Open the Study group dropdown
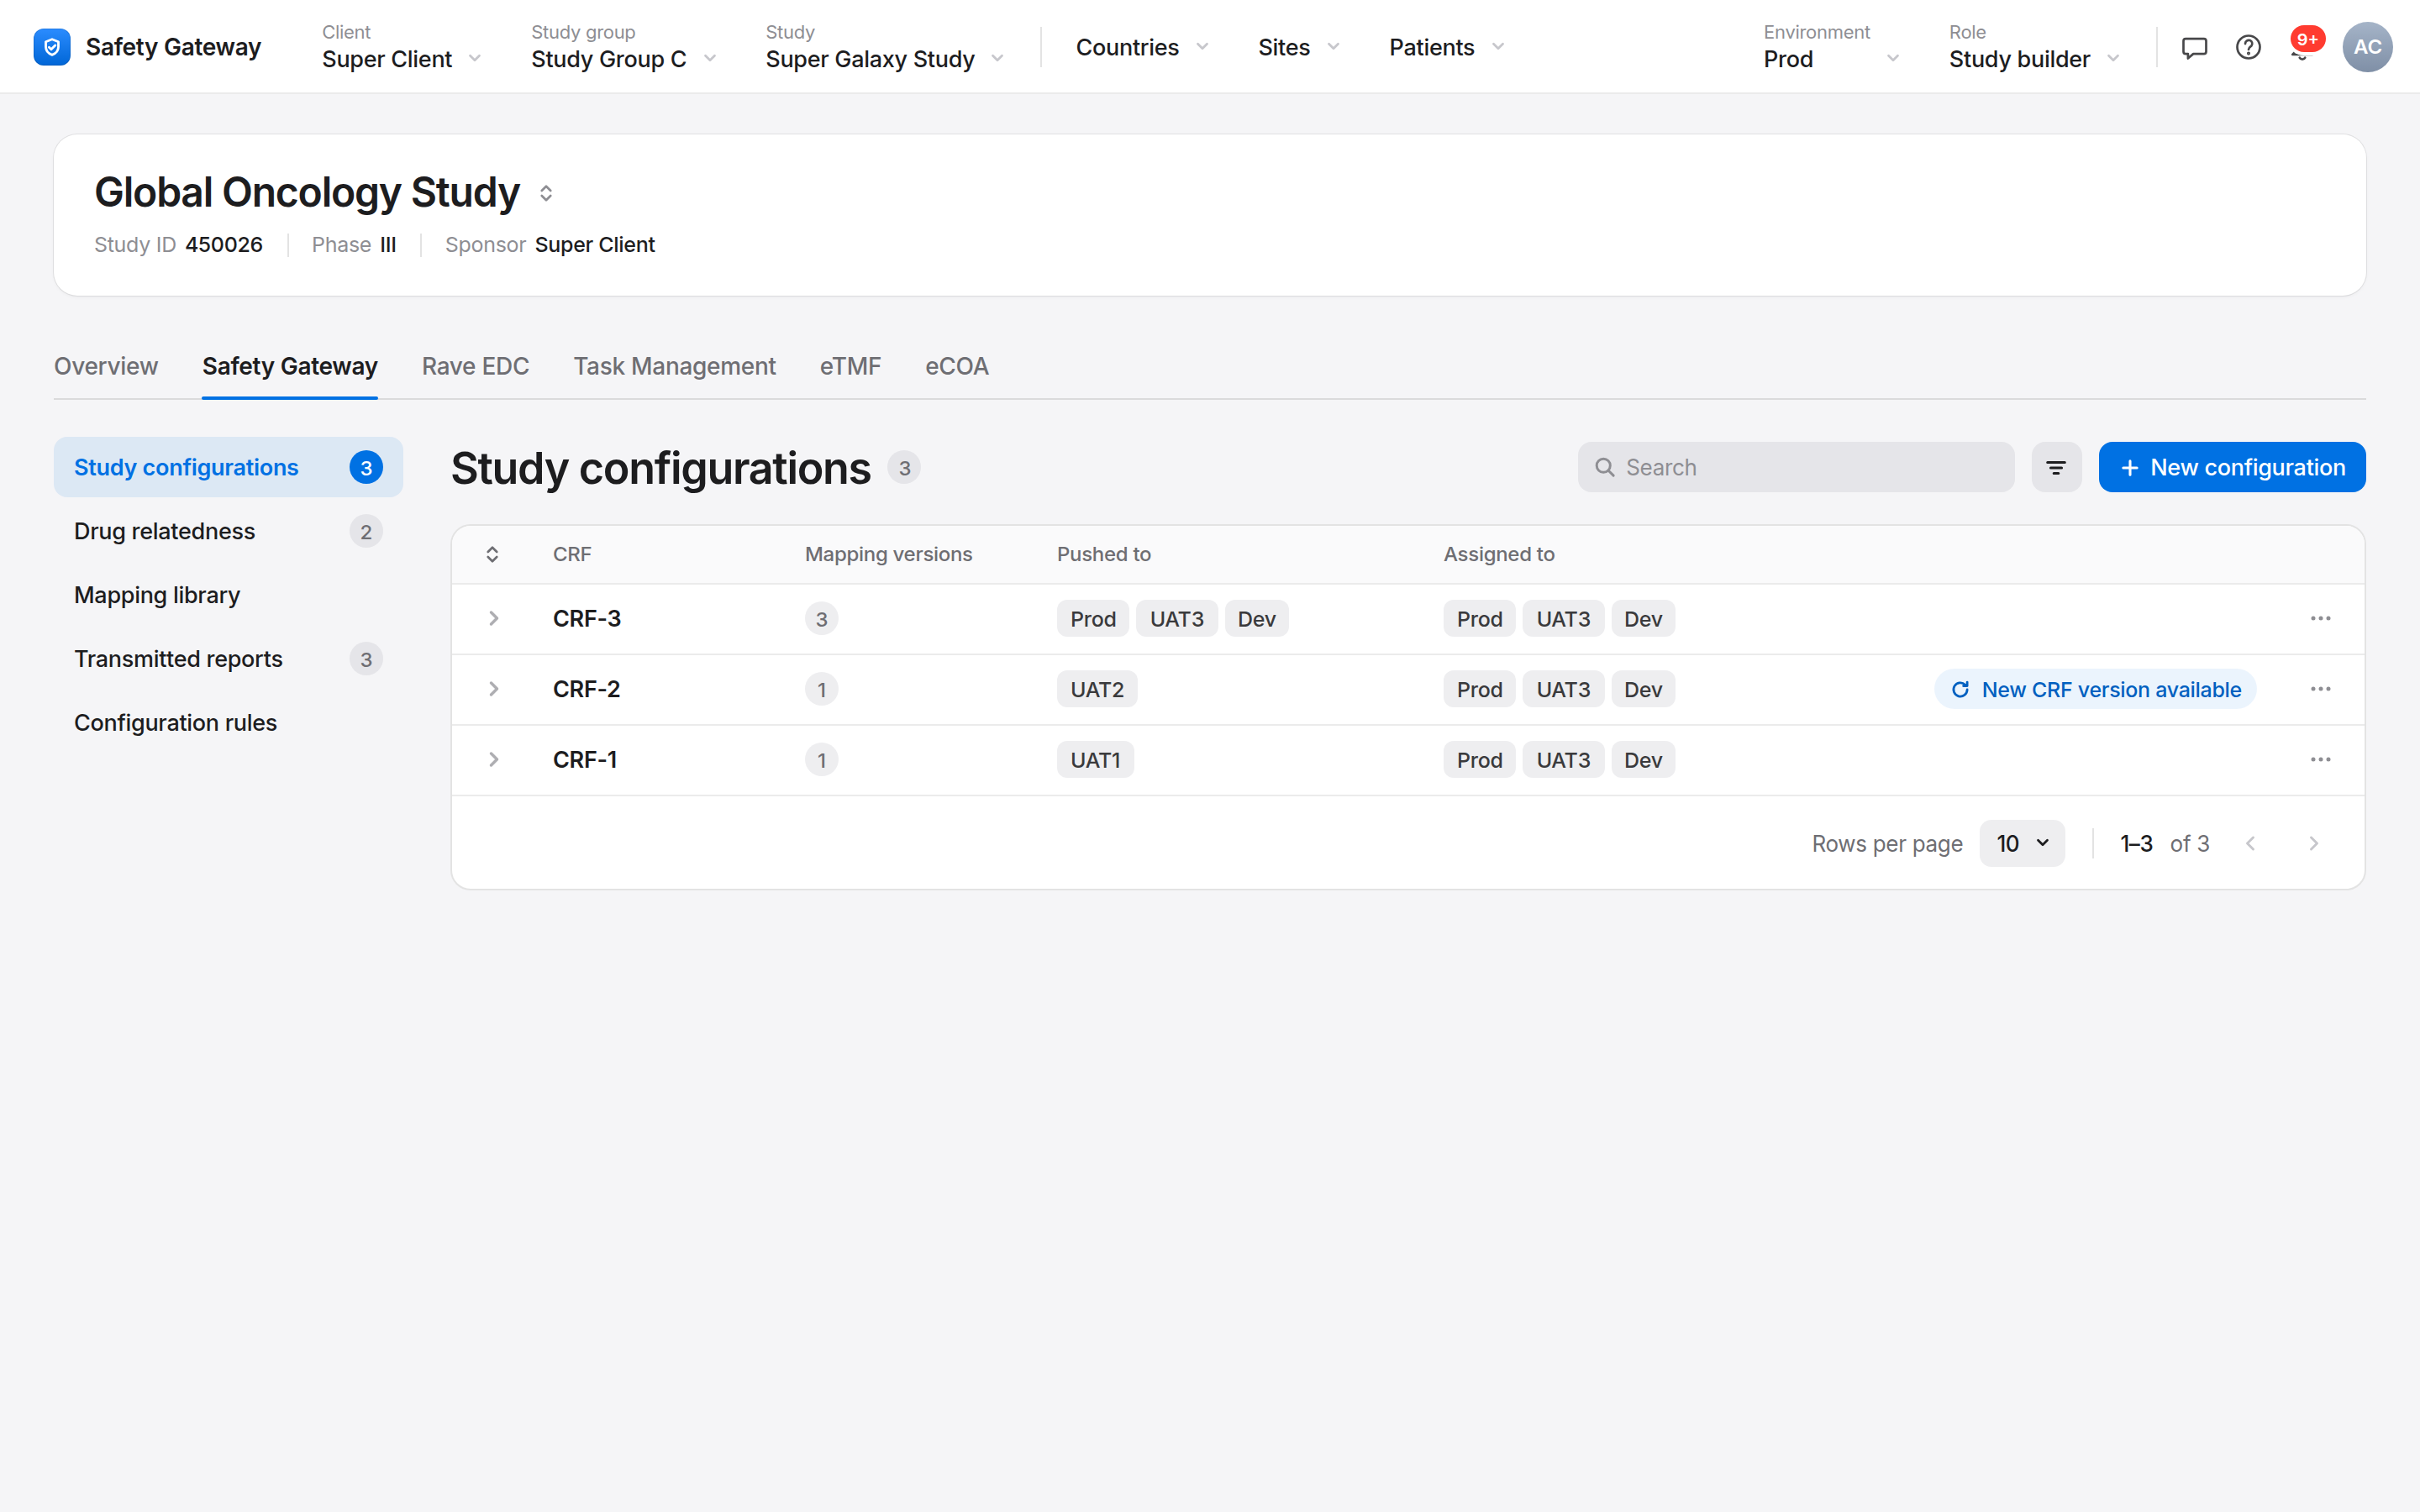2420x1512 pixels. pyautogui.click(x=624, y=47)
